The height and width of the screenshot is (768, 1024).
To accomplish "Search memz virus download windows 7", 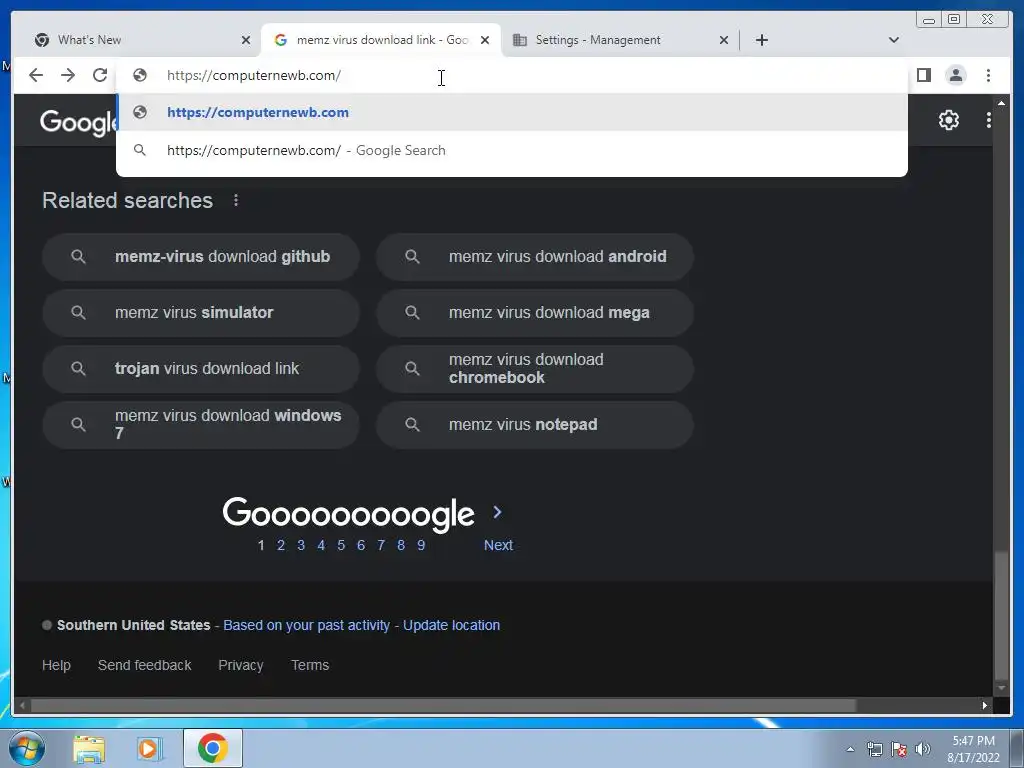I will coord(200,424).
